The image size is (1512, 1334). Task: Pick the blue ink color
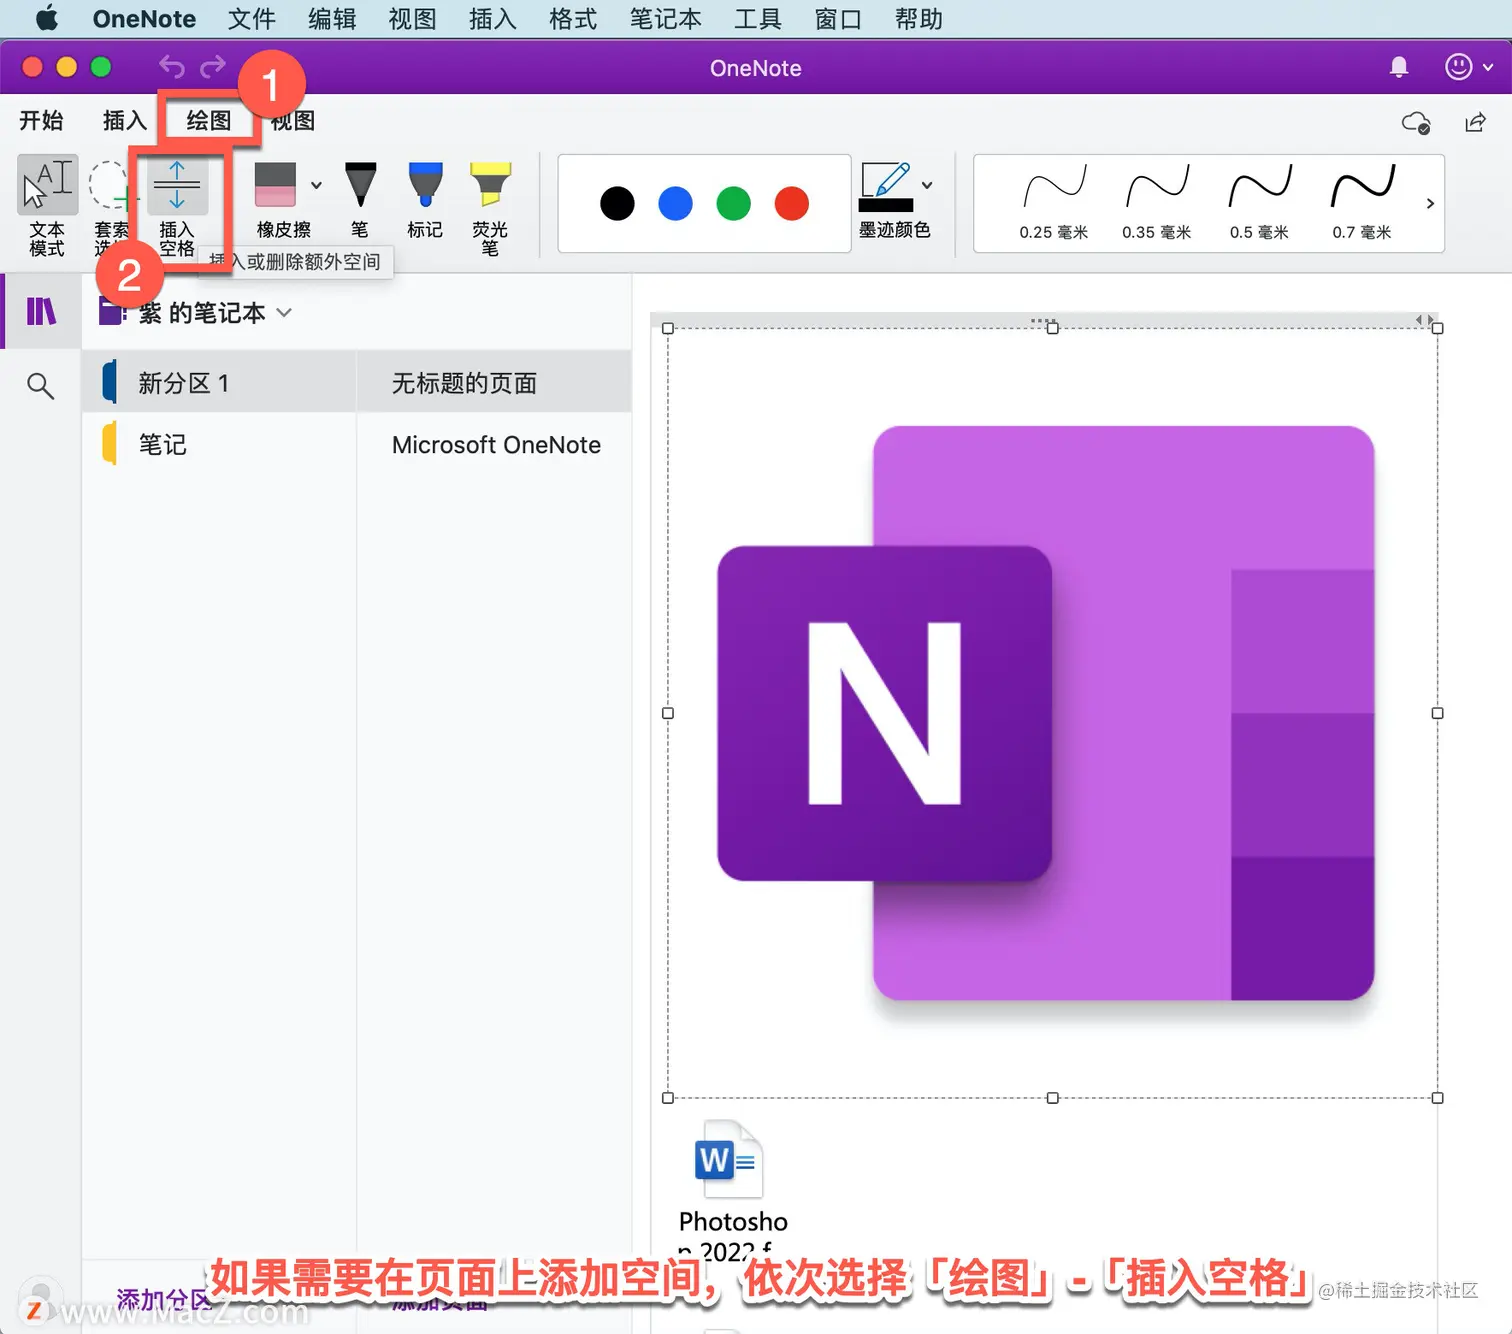click(x=675, y=203)
